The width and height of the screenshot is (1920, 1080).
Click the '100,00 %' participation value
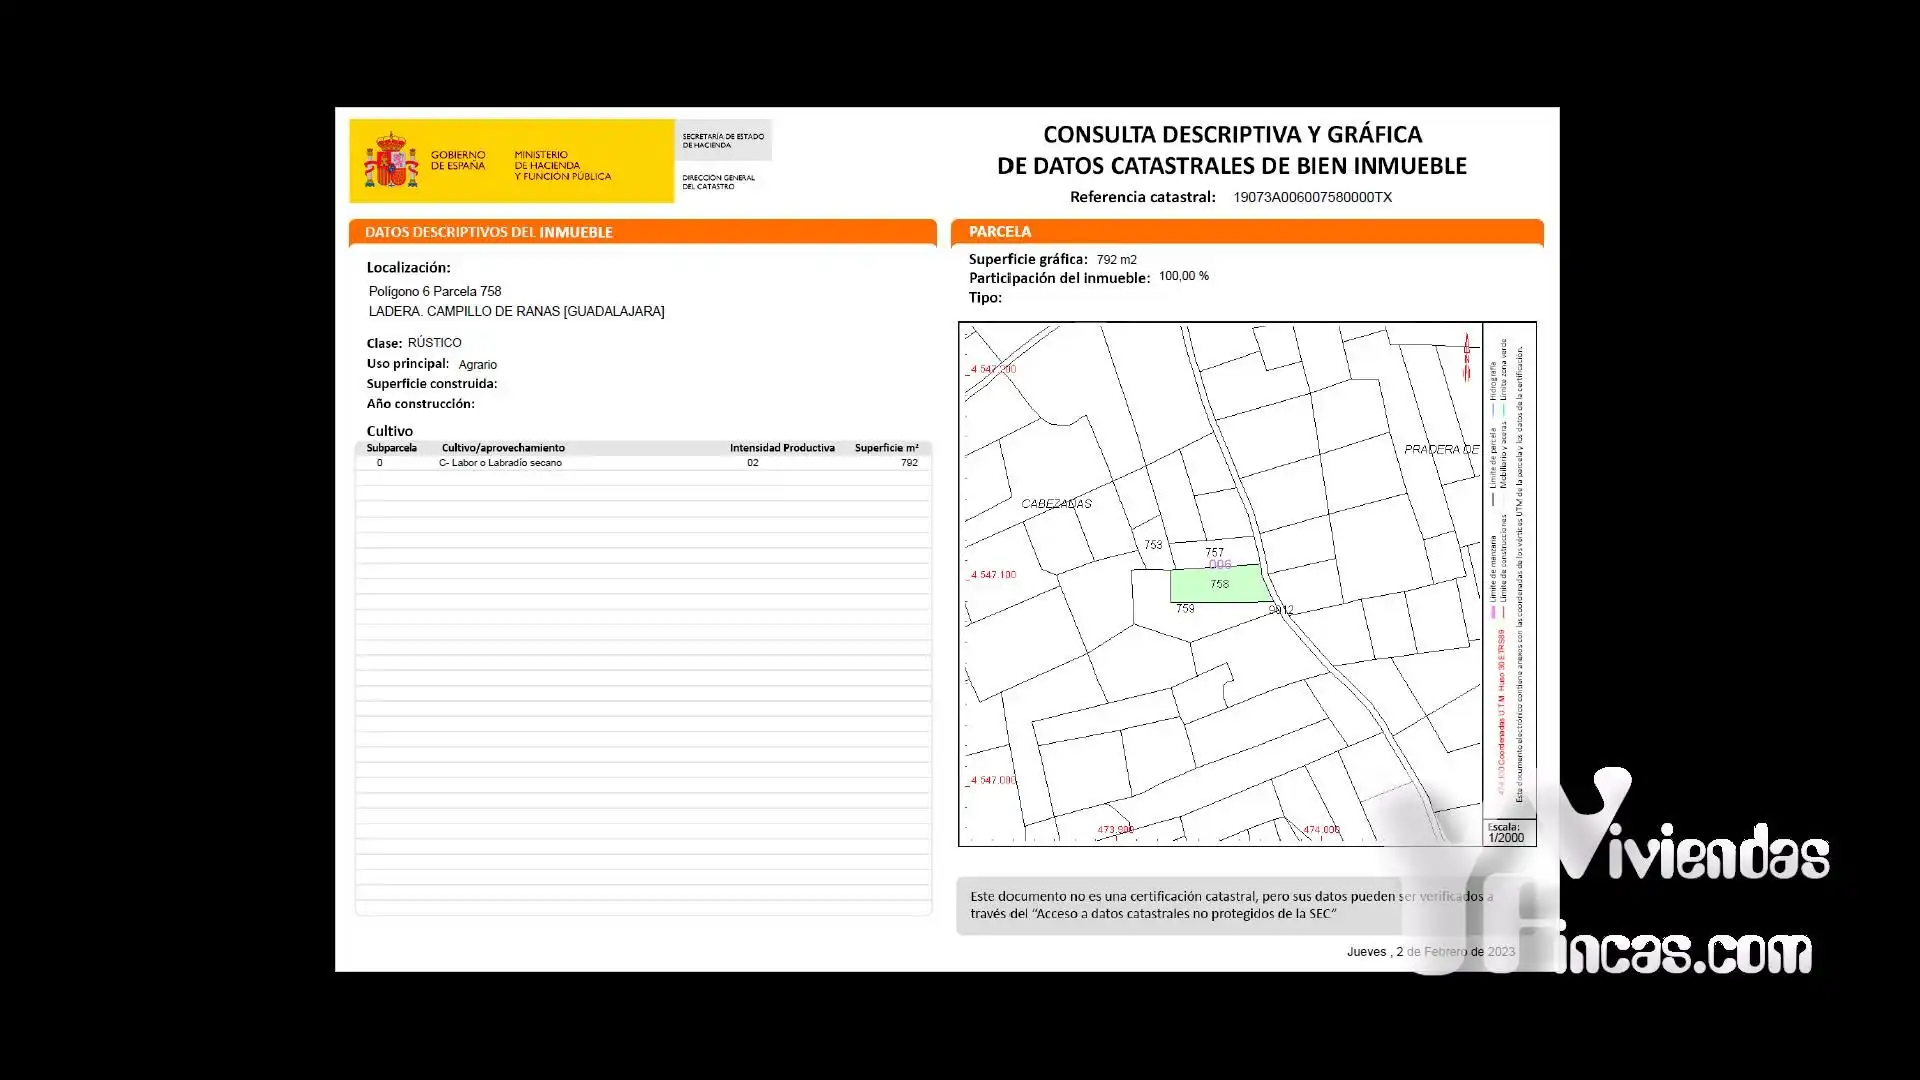coord(1184,276)
